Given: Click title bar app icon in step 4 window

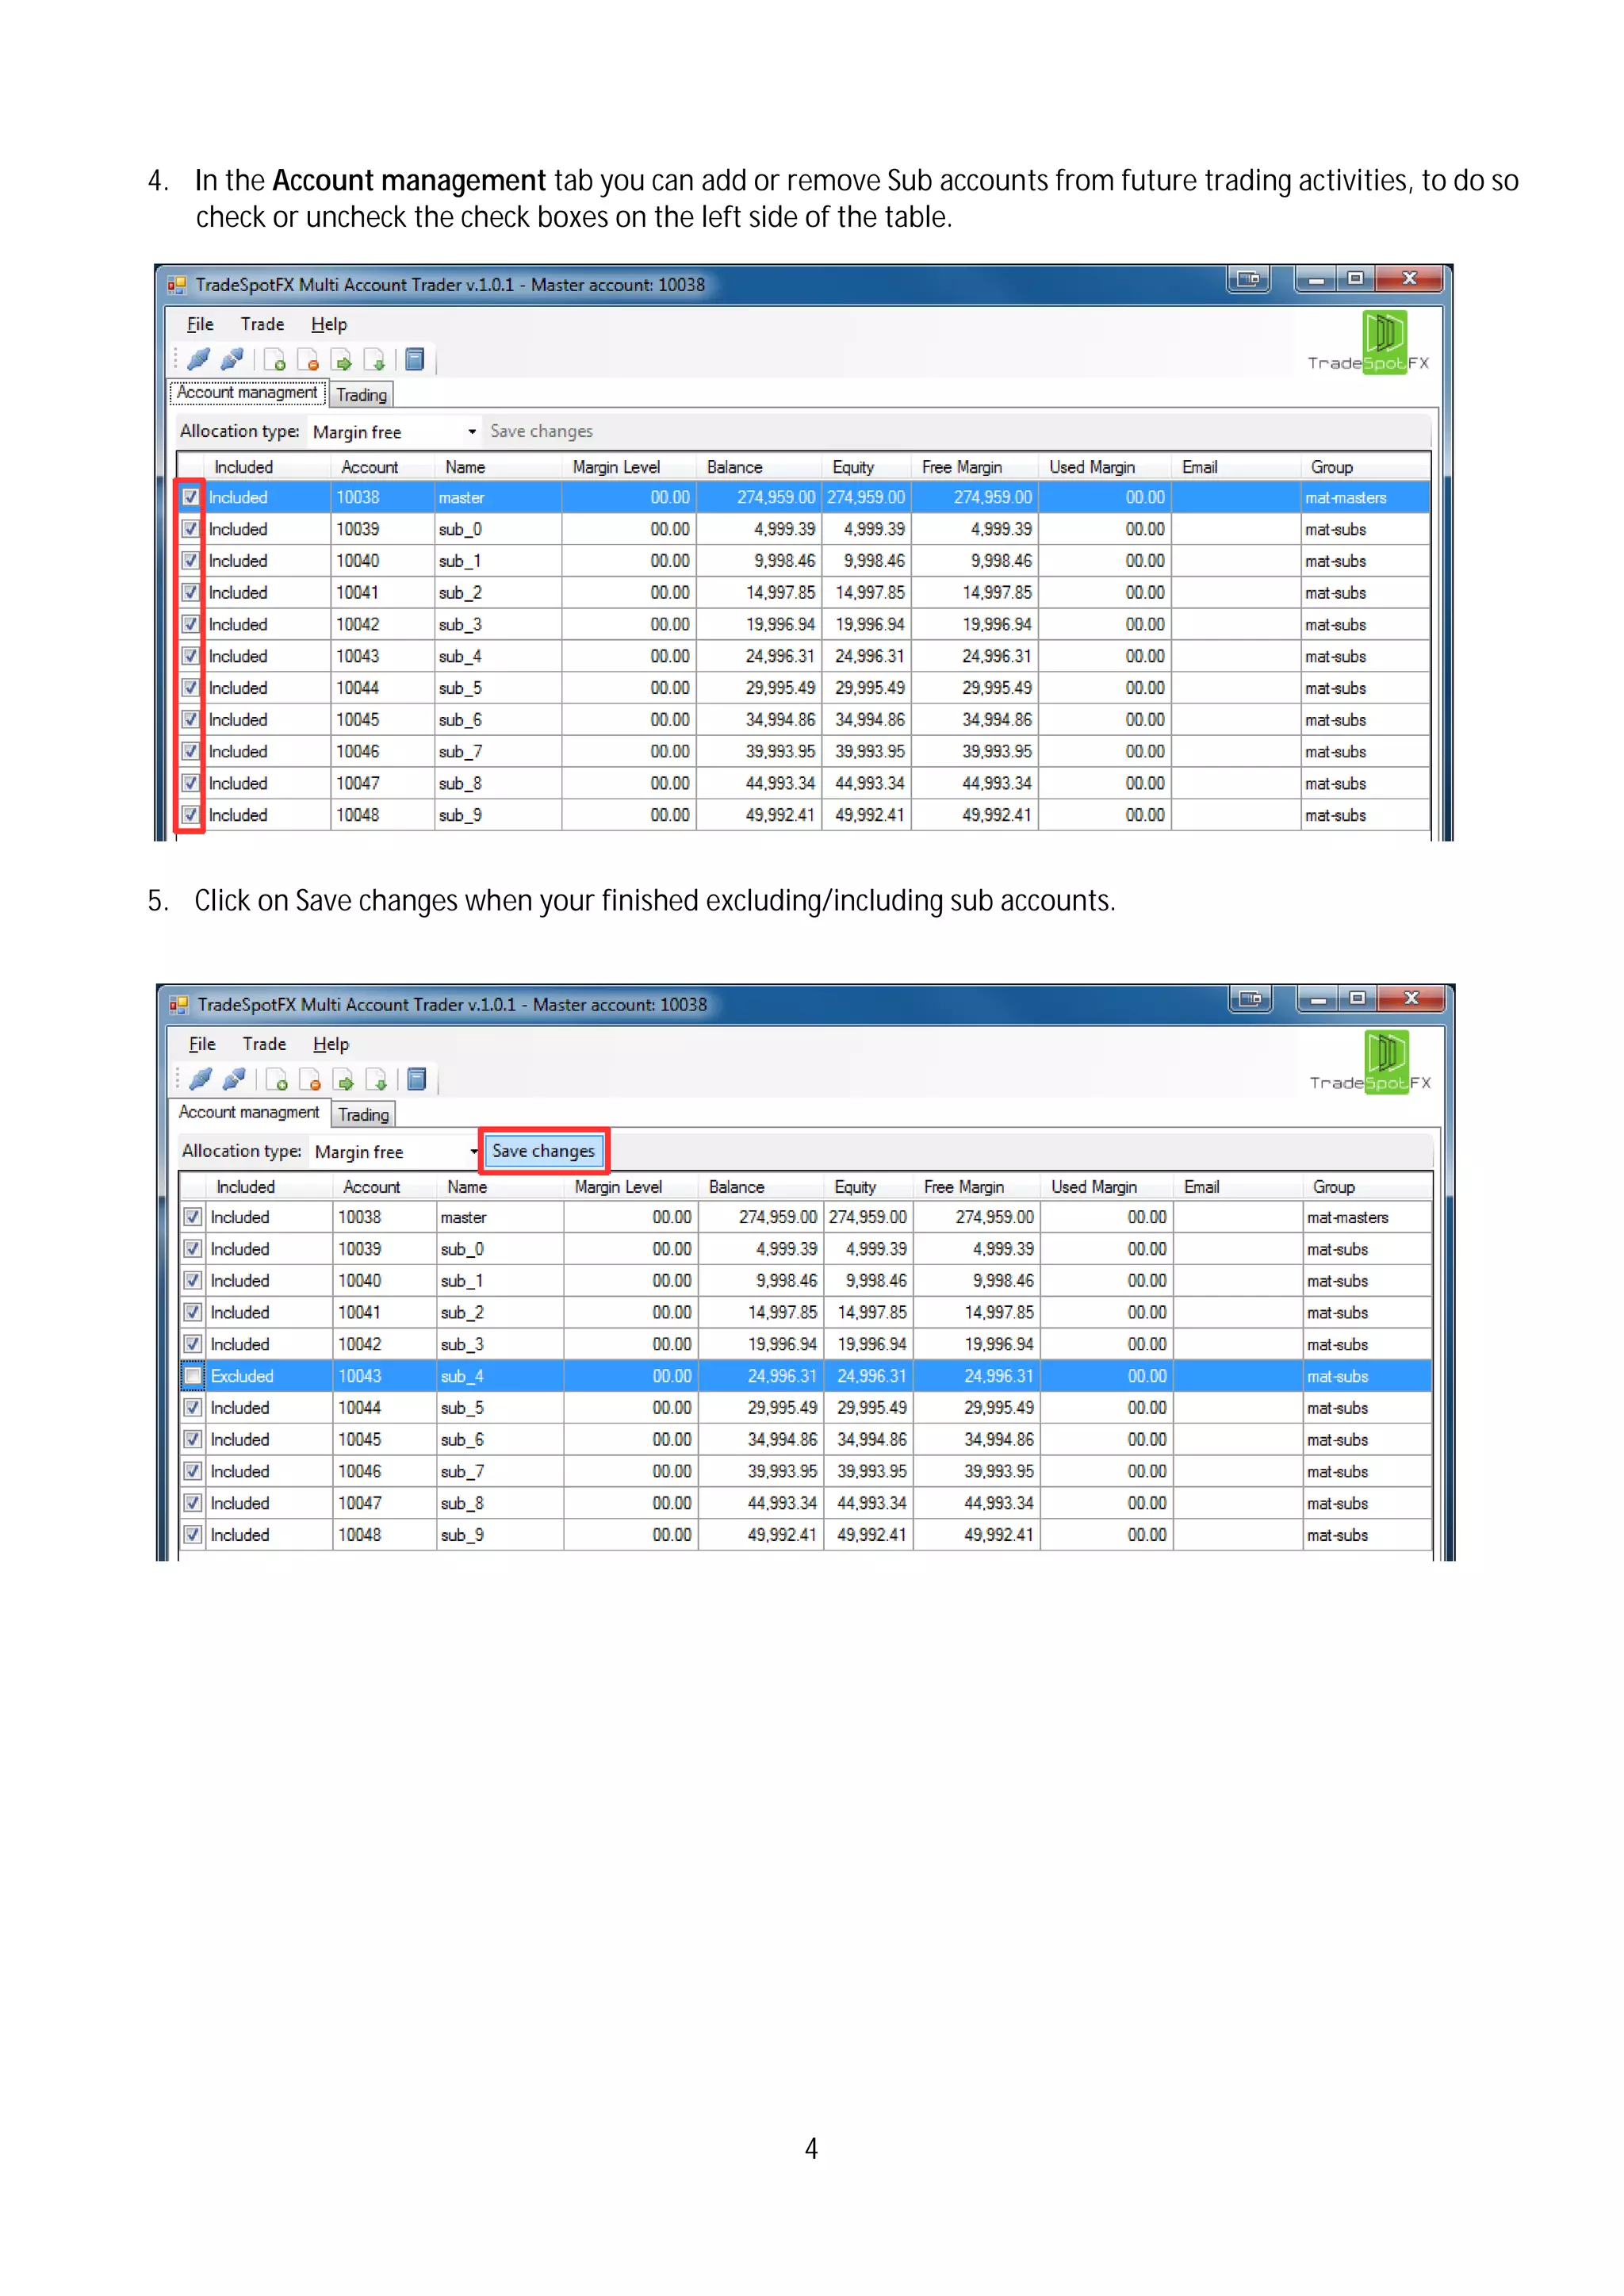Looking at the screenshot, I should click(177, 285).
